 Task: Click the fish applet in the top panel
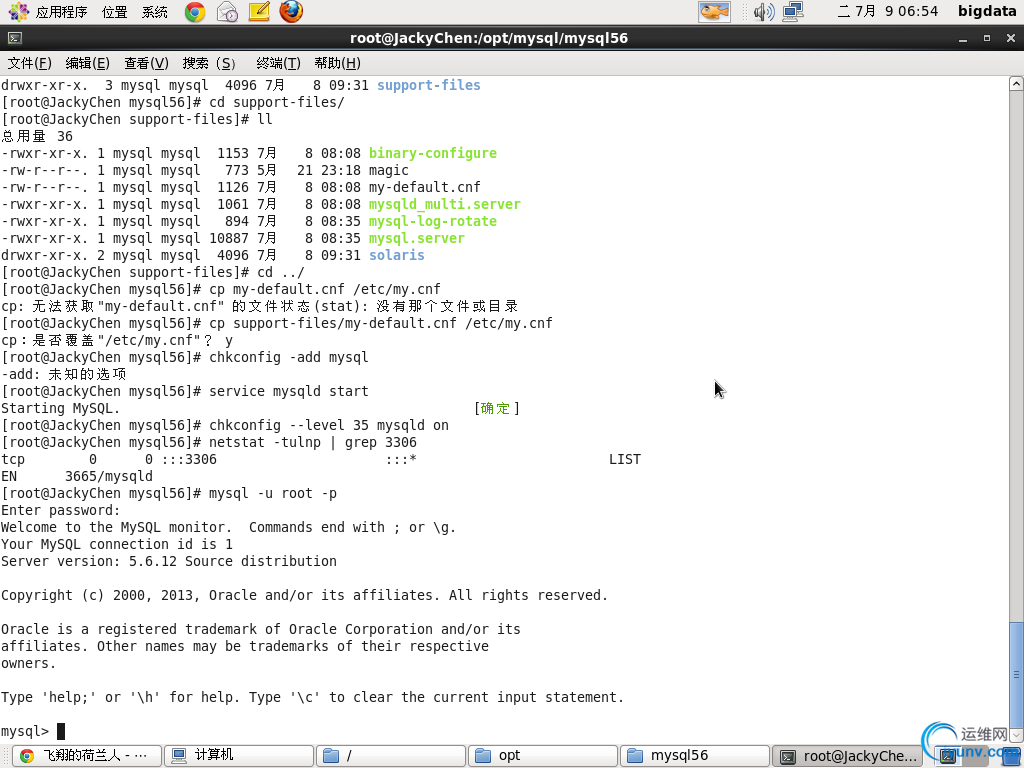(714, 12)
